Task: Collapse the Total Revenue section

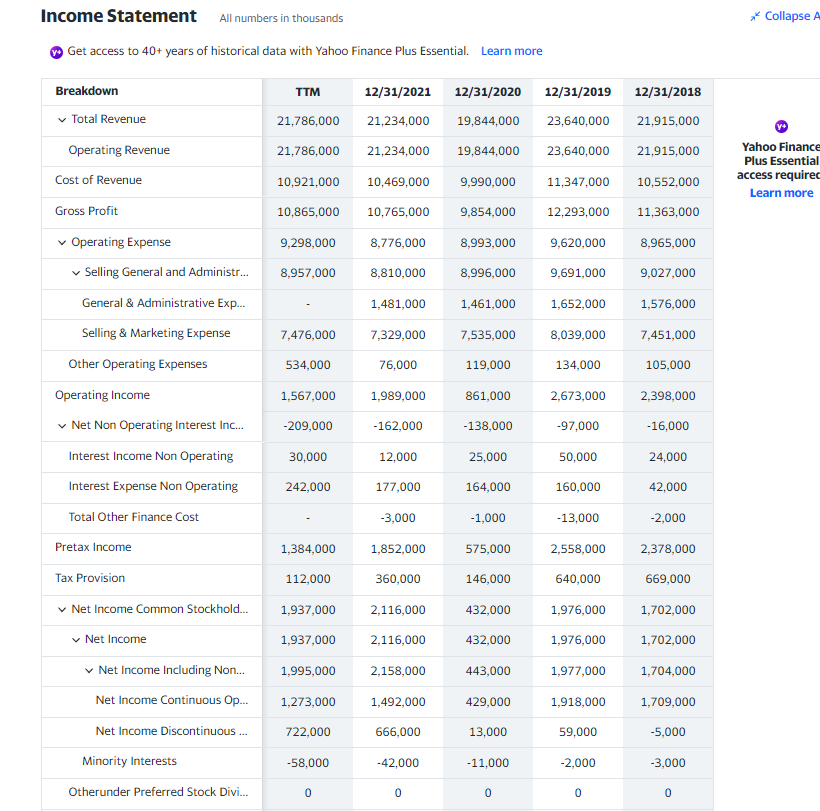Action: click(61, 120)
